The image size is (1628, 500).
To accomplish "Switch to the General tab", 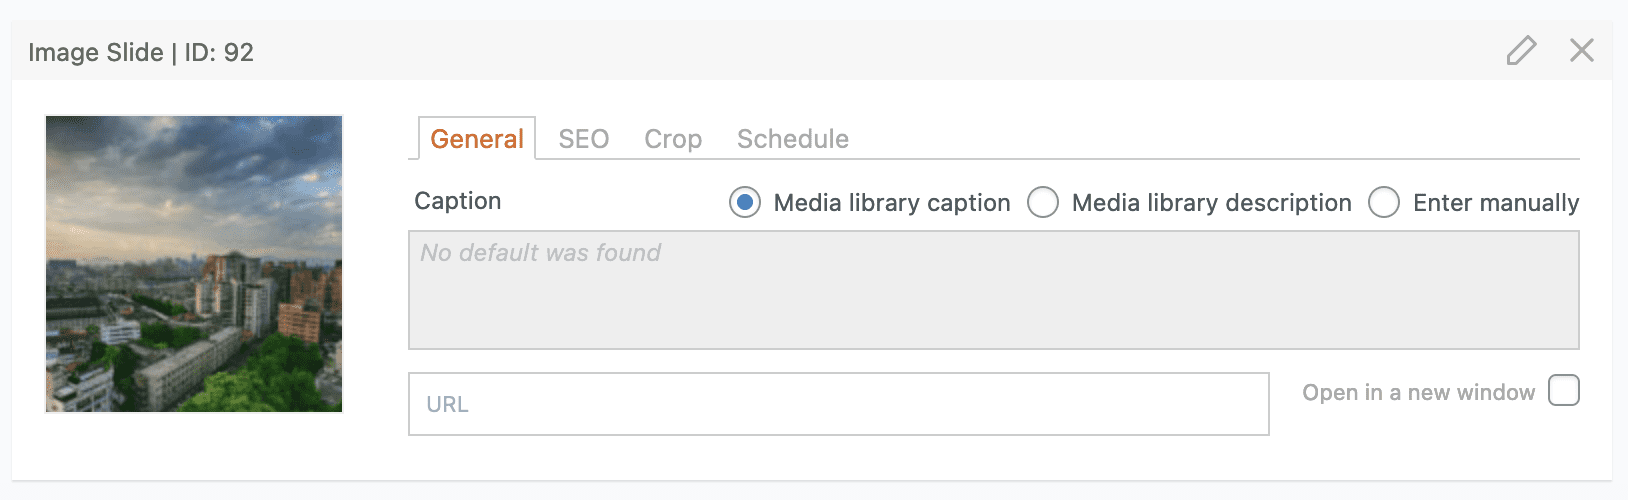I will (477, 139).
